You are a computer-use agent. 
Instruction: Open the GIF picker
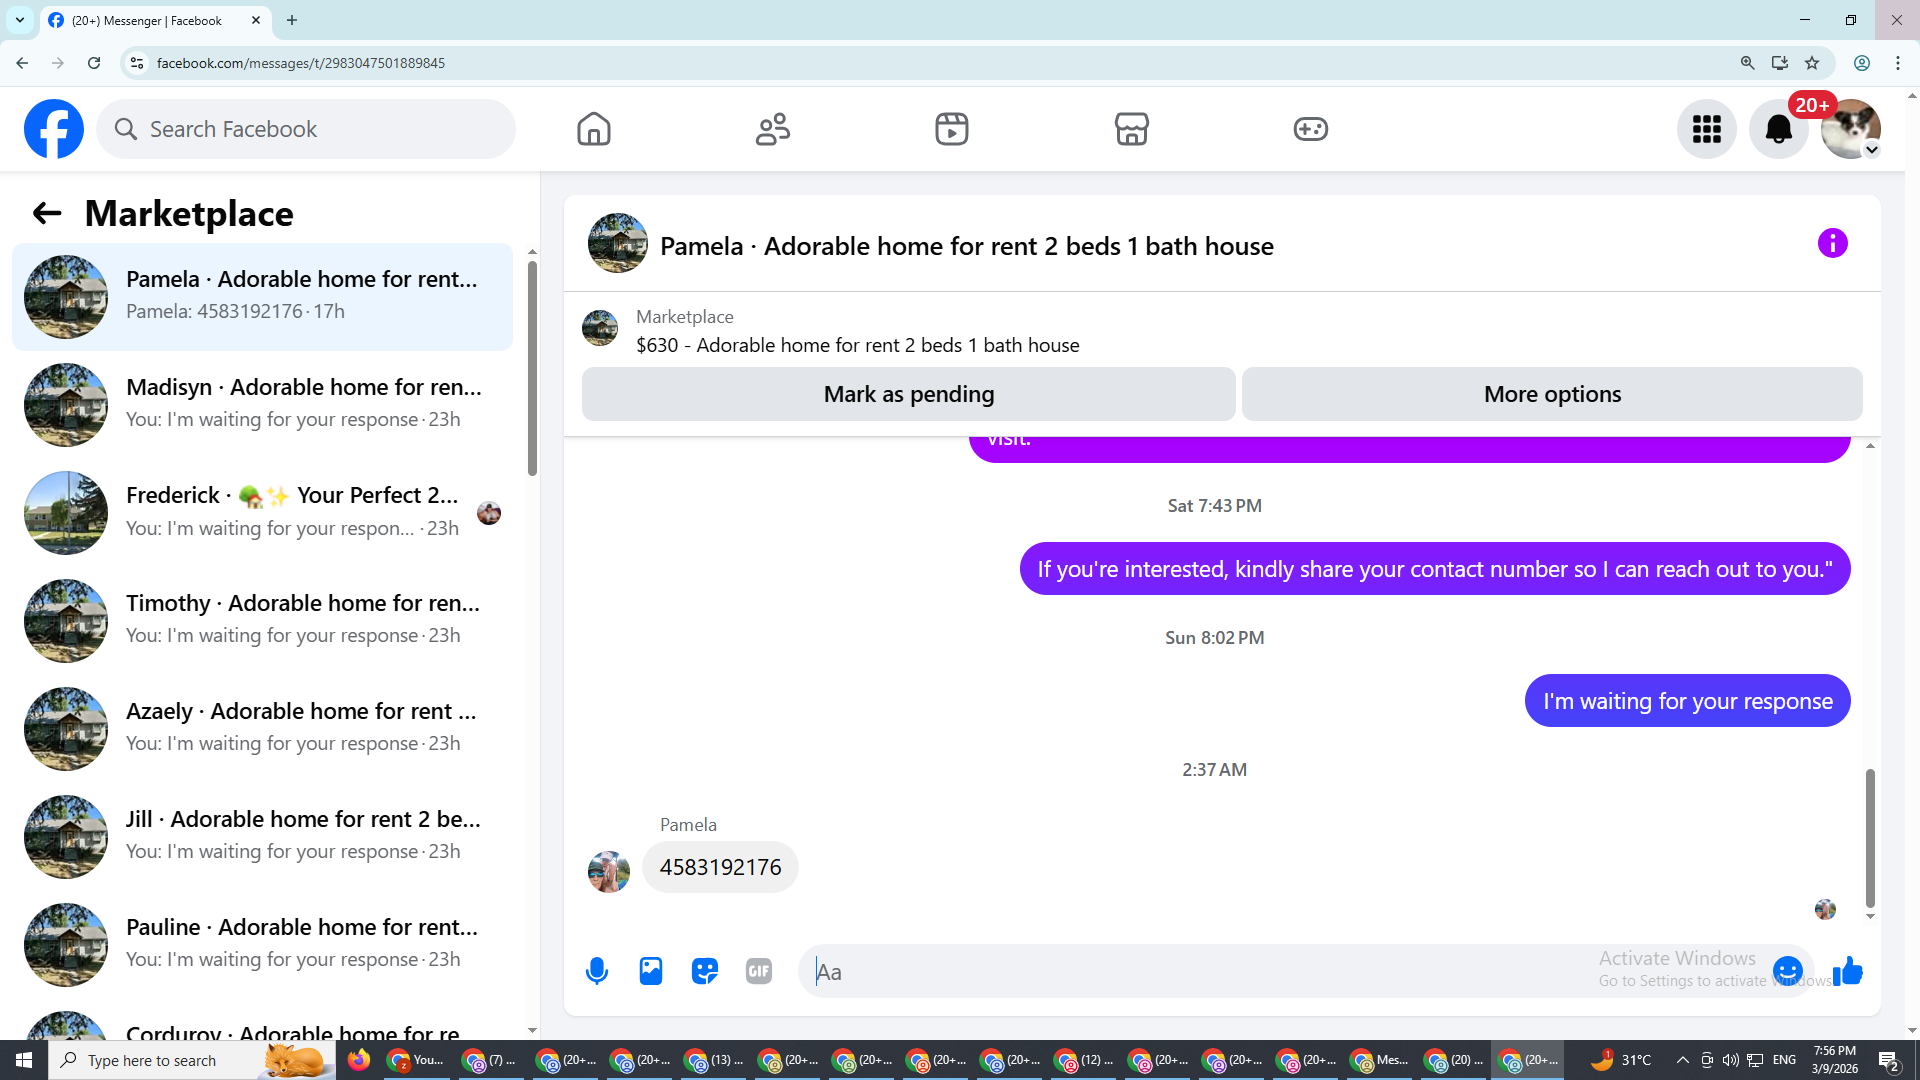(759, 971)
